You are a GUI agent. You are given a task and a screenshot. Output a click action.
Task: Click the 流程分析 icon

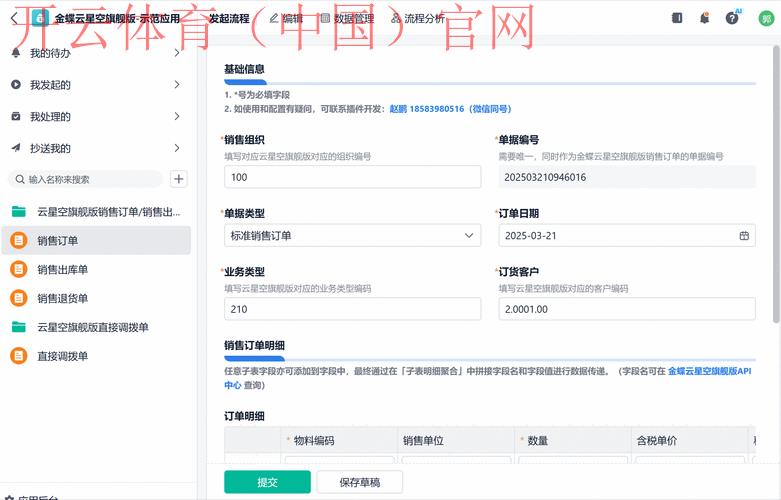(395, 18)
